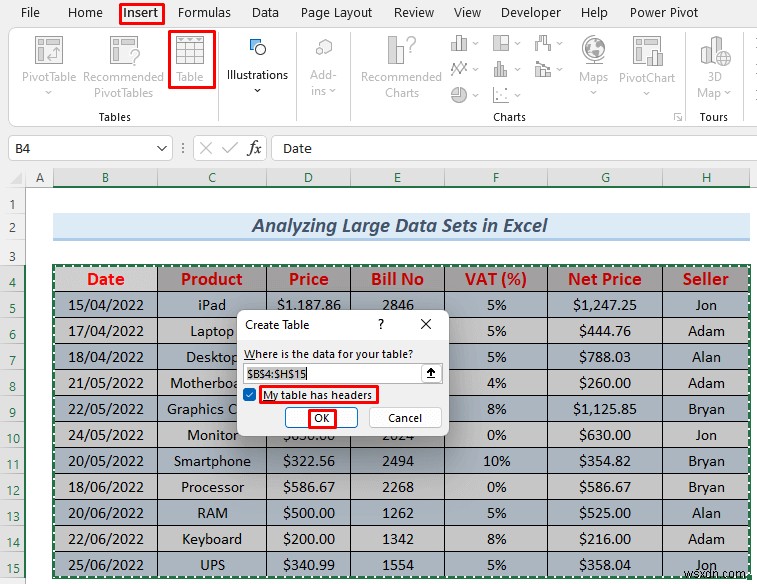The image size is (757, 584).
Task: Close the Create Table dialog
Action: (x=426, y=324)
